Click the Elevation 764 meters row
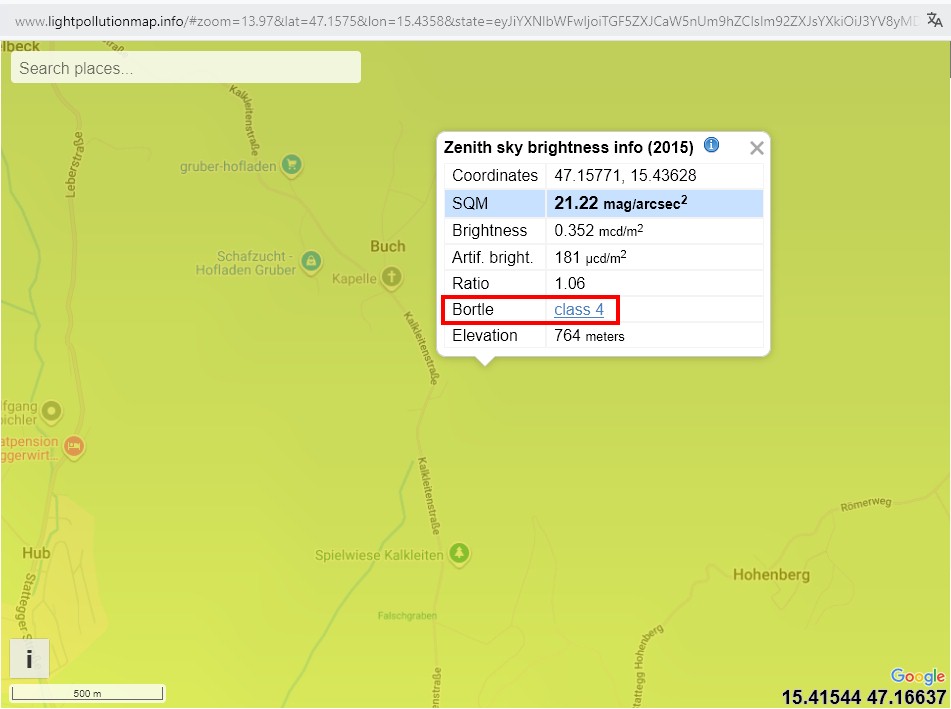The image size is (951, 709). pos(603,336)
